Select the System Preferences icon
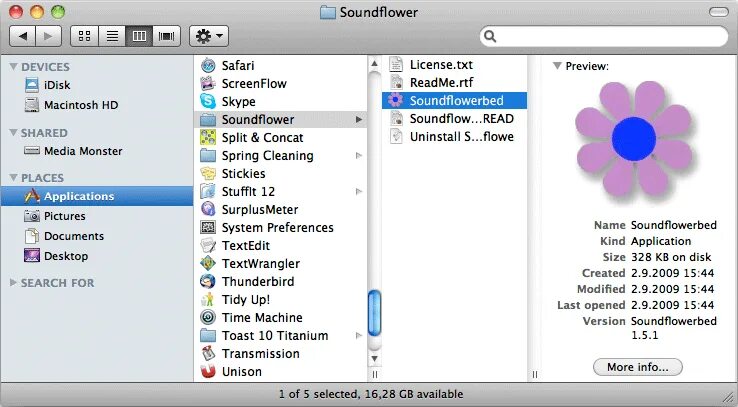 (208, 227)
